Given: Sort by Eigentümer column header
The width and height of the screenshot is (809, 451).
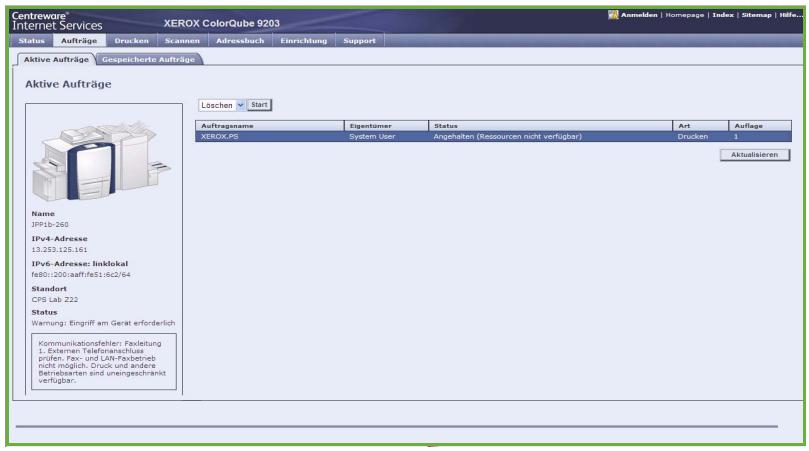Looking at the screenshot, I should [x=386, y=125].
